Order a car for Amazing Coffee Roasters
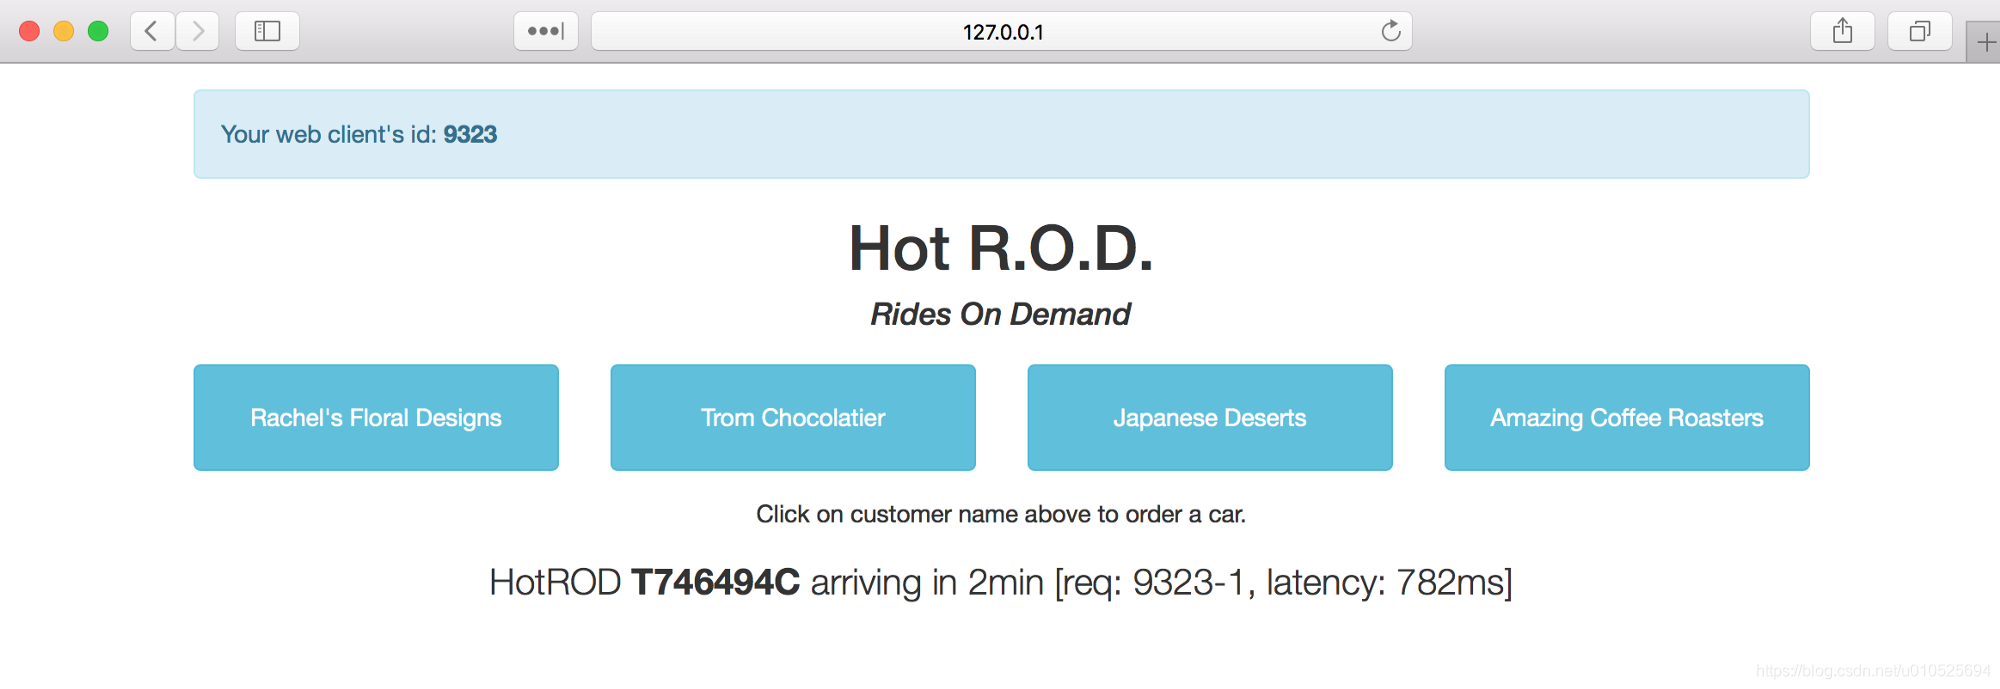Screen dimensions: 2000x689 tap(1627, 417)
